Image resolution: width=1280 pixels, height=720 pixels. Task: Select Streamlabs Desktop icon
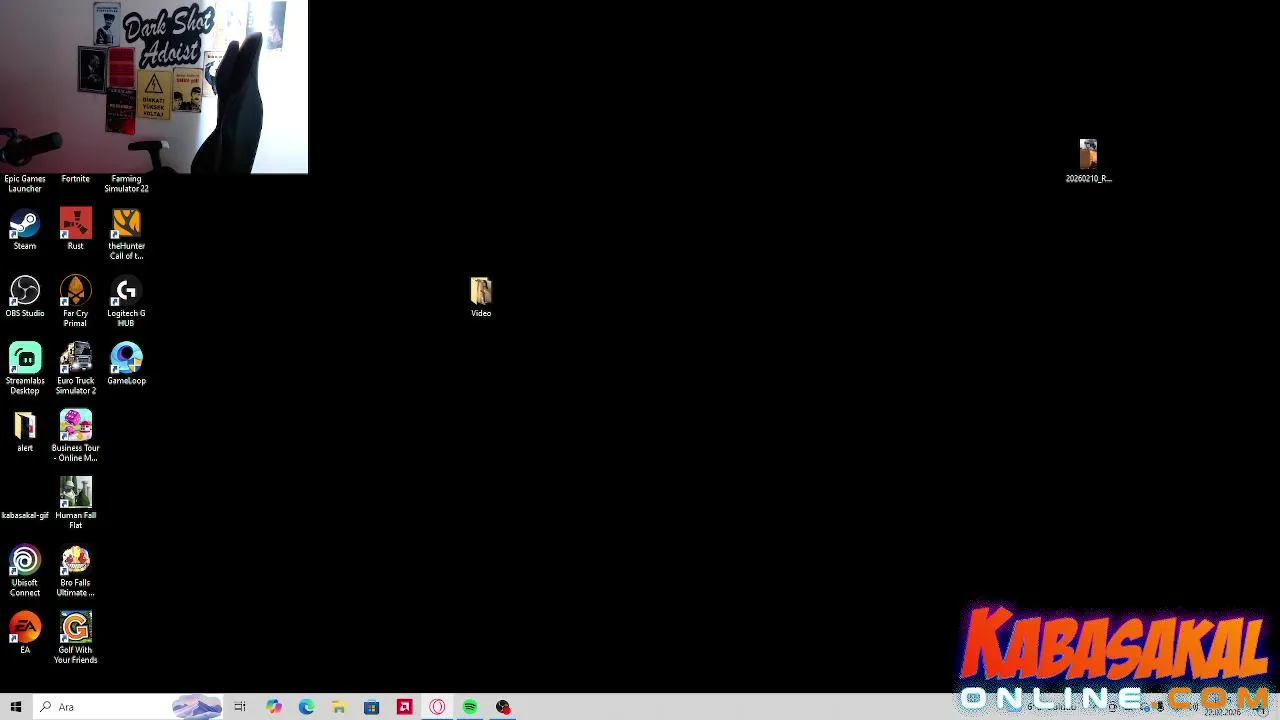(25, 358)
